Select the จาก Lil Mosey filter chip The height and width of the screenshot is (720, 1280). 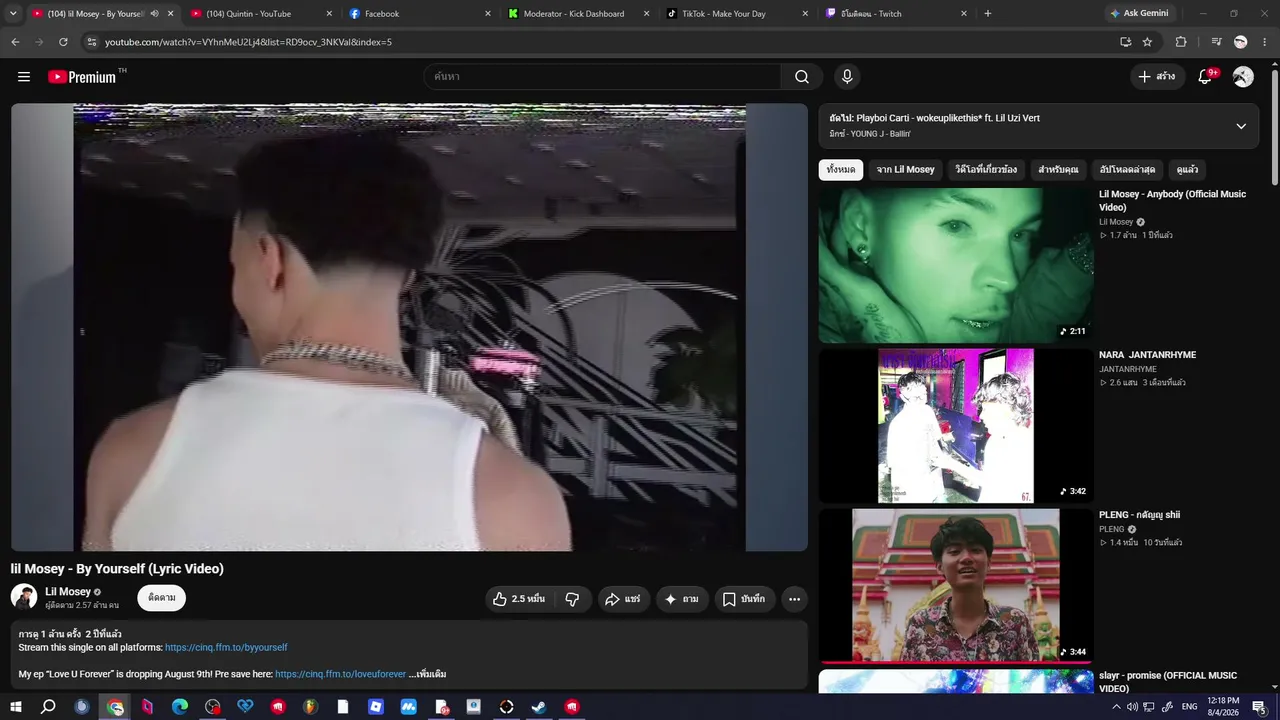pyautogui.click(x=906, y=170)
